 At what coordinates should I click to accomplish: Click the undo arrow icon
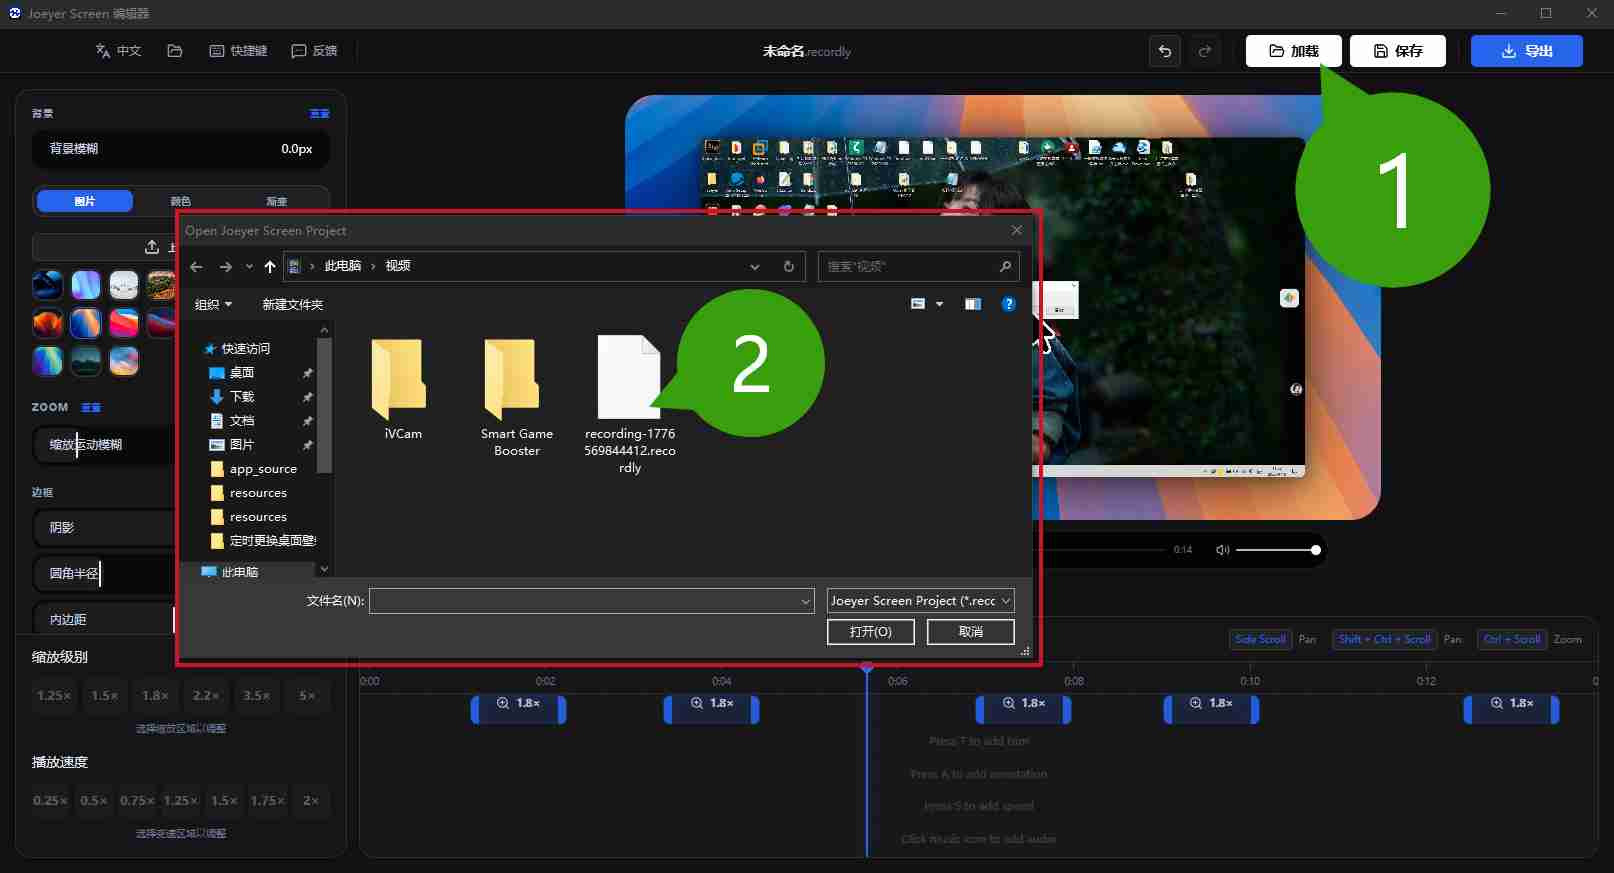pyautogui.click(x=1165, y=51)
